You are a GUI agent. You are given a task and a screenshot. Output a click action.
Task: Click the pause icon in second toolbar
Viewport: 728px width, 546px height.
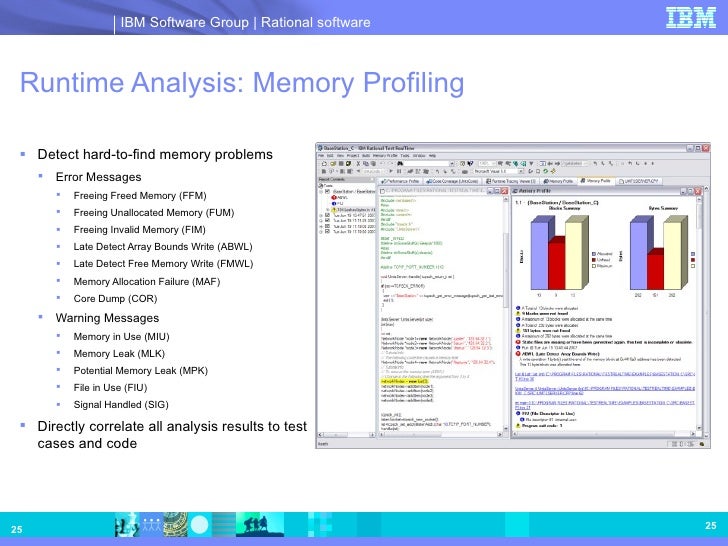pyautogui.click(x=399, y=171)
